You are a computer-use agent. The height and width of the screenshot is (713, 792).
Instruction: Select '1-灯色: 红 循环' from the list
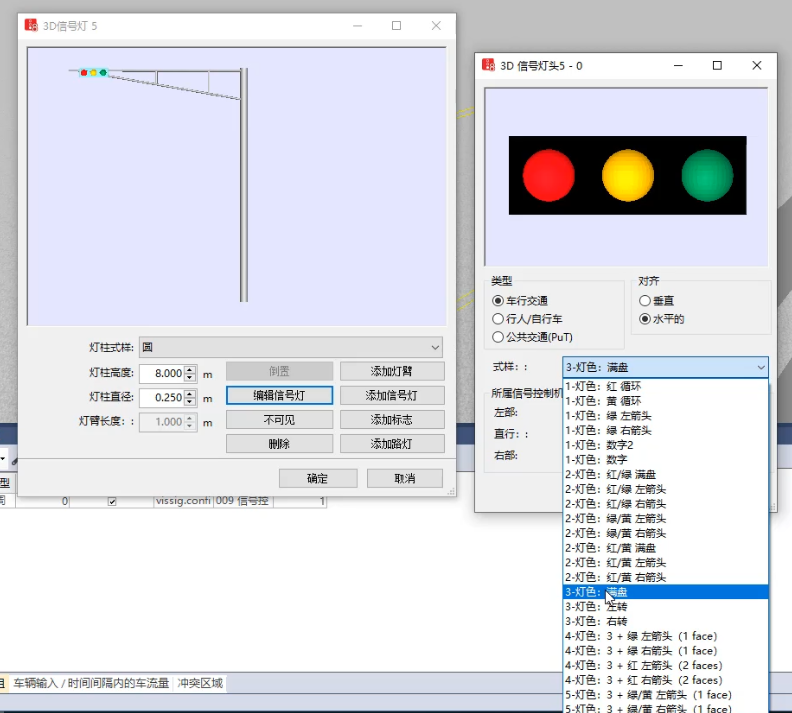pyautogui.click(x=665, y=386)
